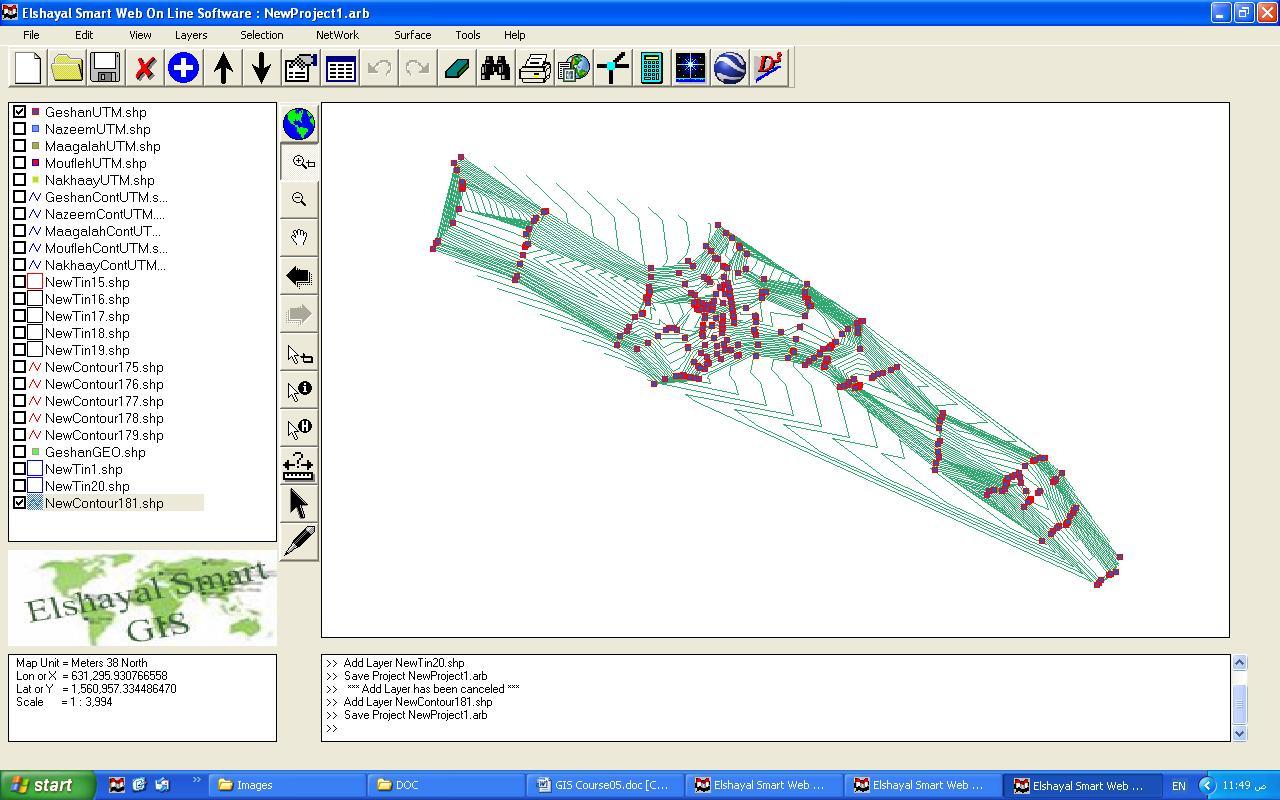Check NewTin15.shp layer visibility box
Screen dimensions: 1280x800
(x=19, y=282)
